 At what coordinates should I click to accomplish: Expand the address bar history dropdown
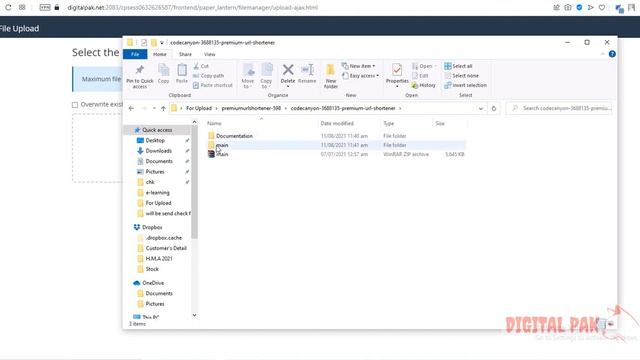point(481,109)
